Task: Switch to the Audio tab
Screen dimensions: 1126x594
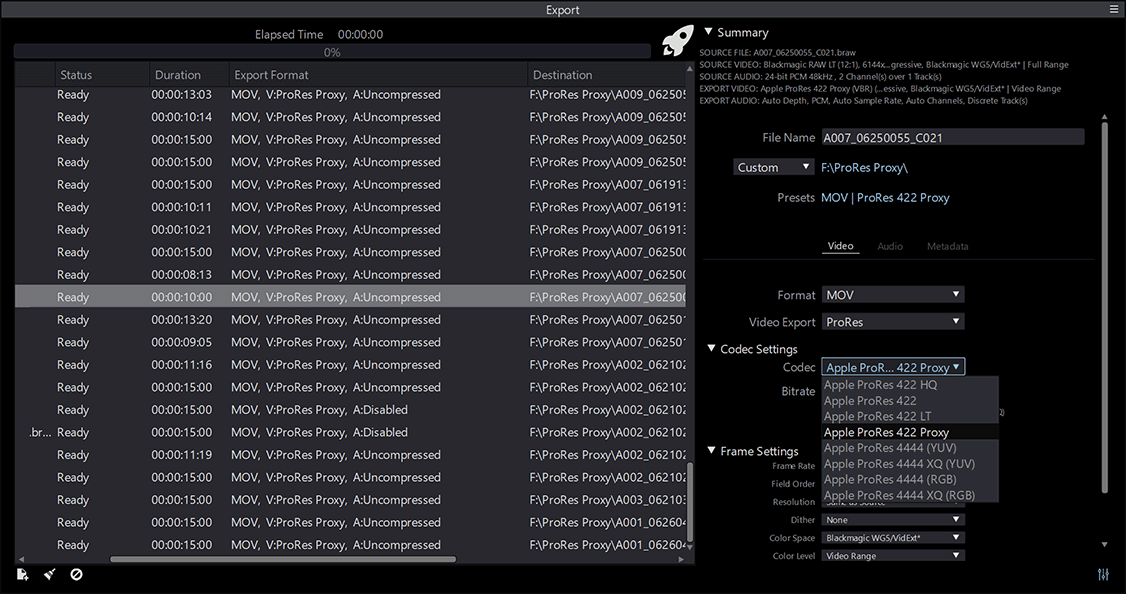Action: pyautogui.click(x=890, y=246)
